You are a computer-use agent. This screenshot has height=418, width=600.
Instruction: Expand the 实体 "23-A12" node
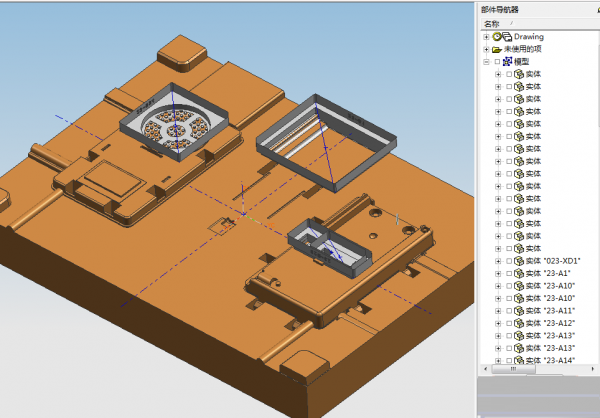click(x=498, y=323)
